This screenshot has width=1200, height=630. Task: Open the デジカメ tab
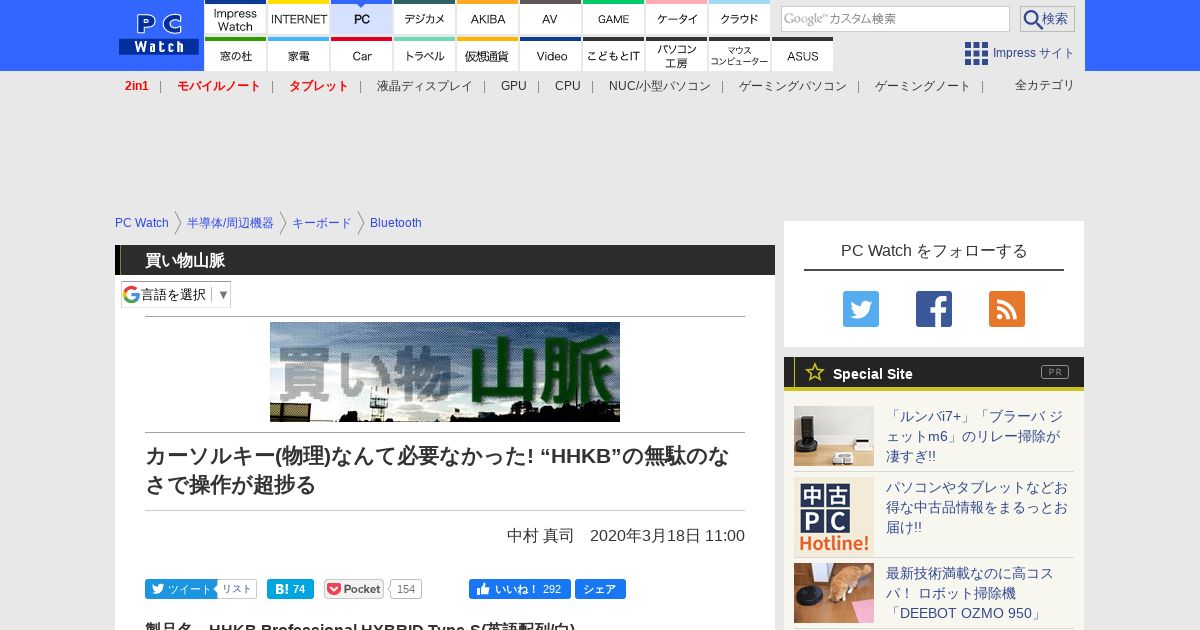(x=425, y=18)
